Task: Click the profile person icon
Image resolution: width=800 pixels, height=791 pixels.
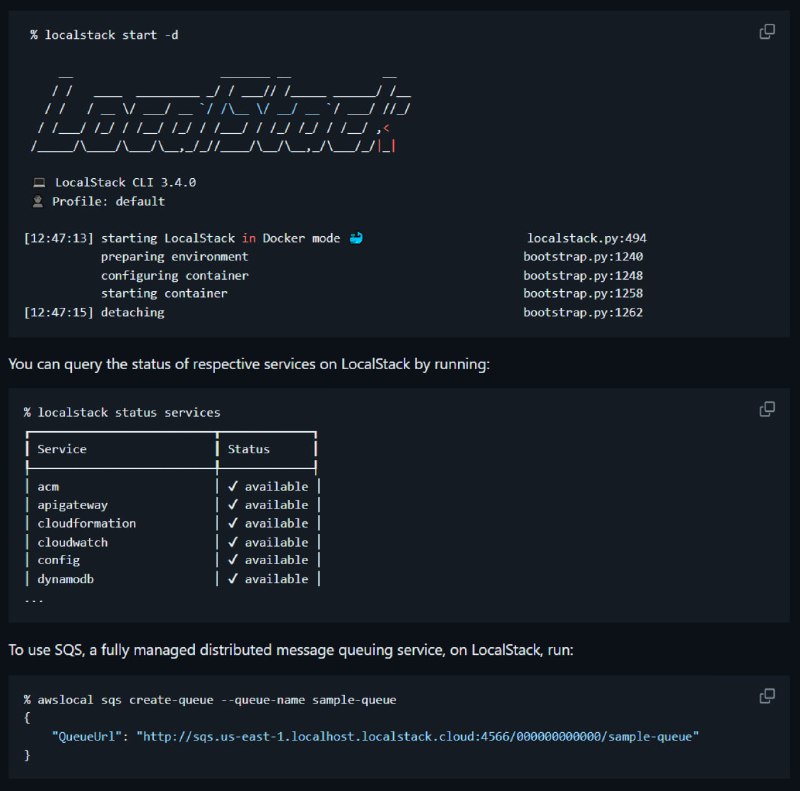Action: click(x=38, y=202)
